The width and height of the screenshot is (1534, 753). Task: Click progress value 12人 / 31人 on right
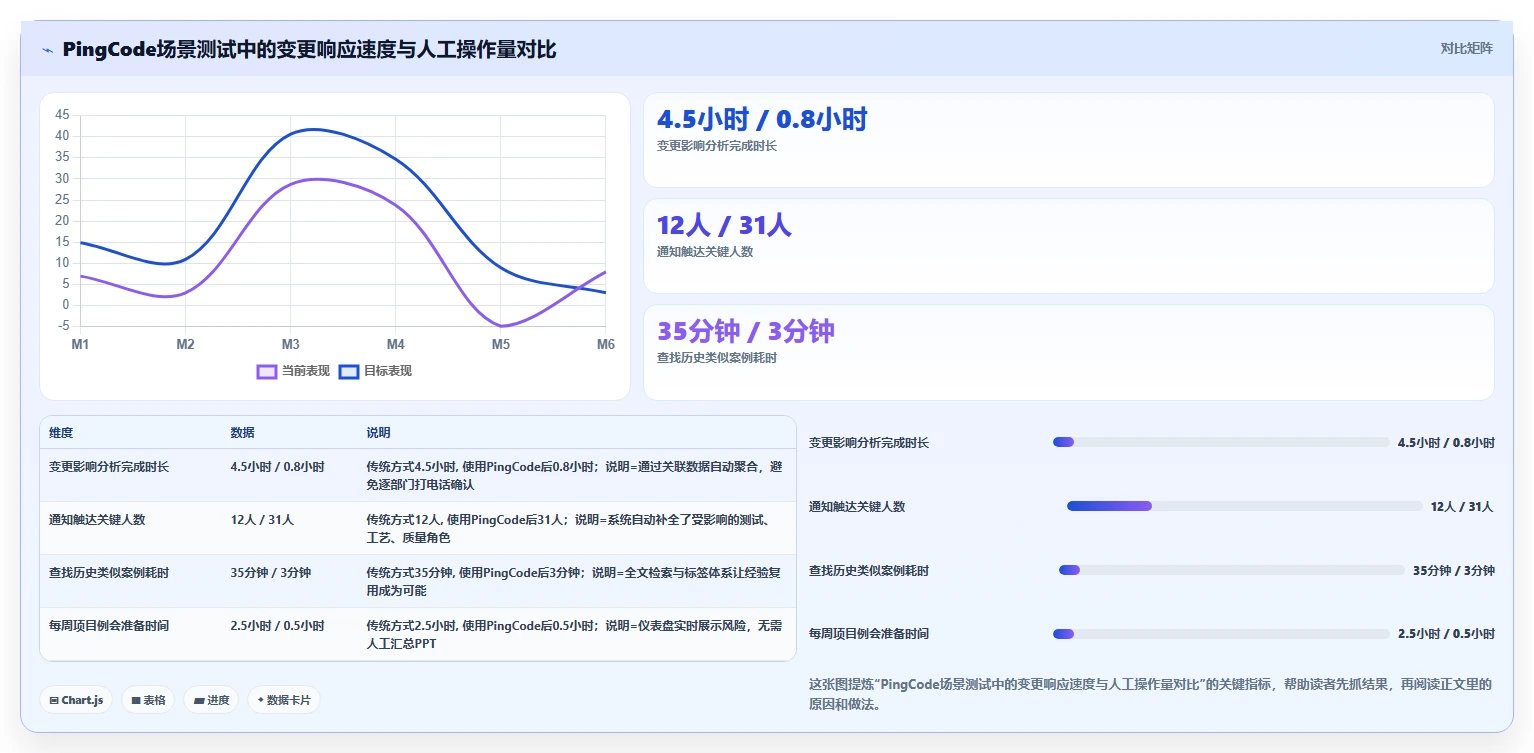point(1461,506)
